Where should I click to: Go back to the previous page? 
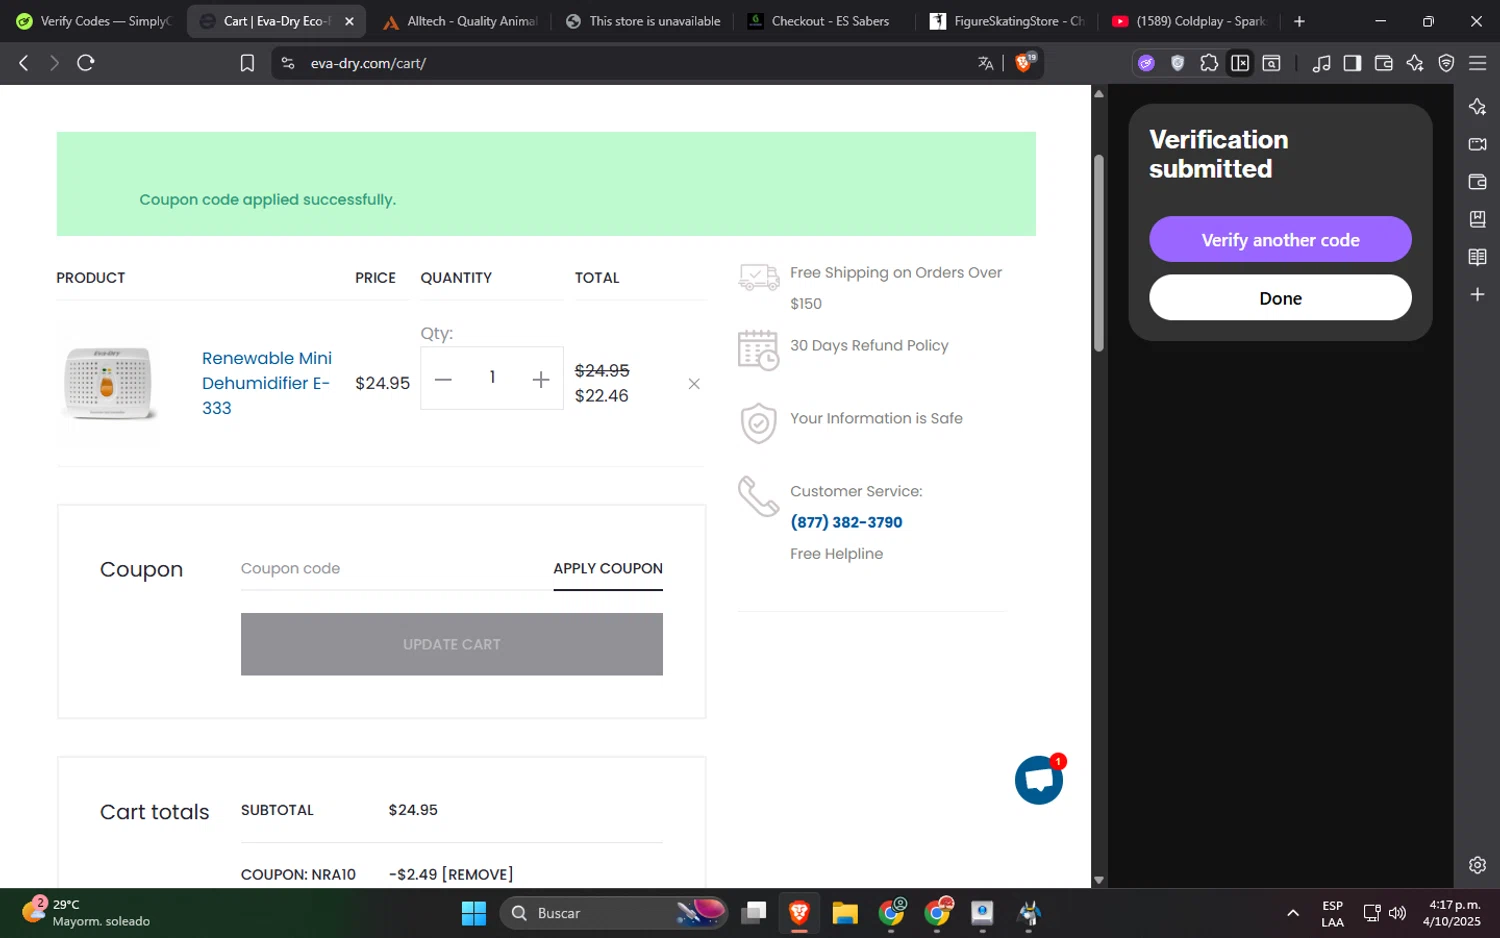pyautogui.click(x=24, y=63)
